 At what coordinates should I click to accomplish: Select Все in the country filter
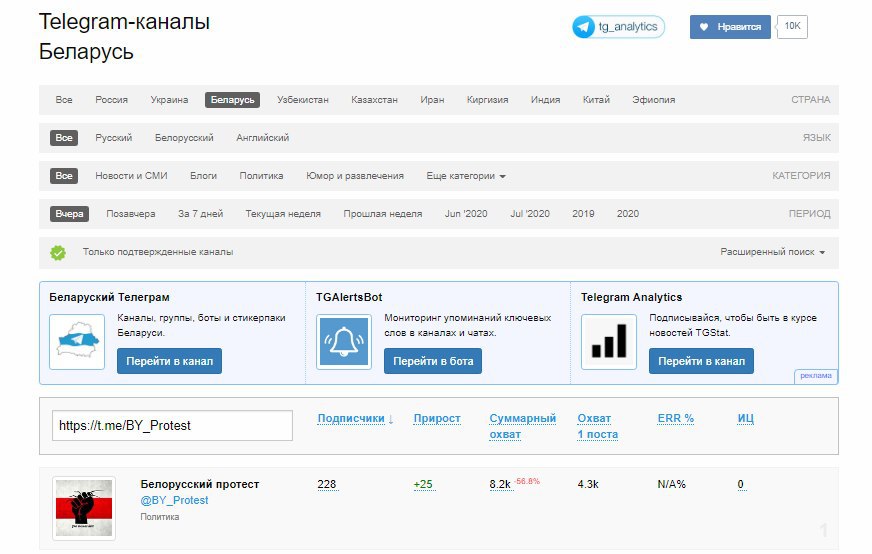pos(64,100)
